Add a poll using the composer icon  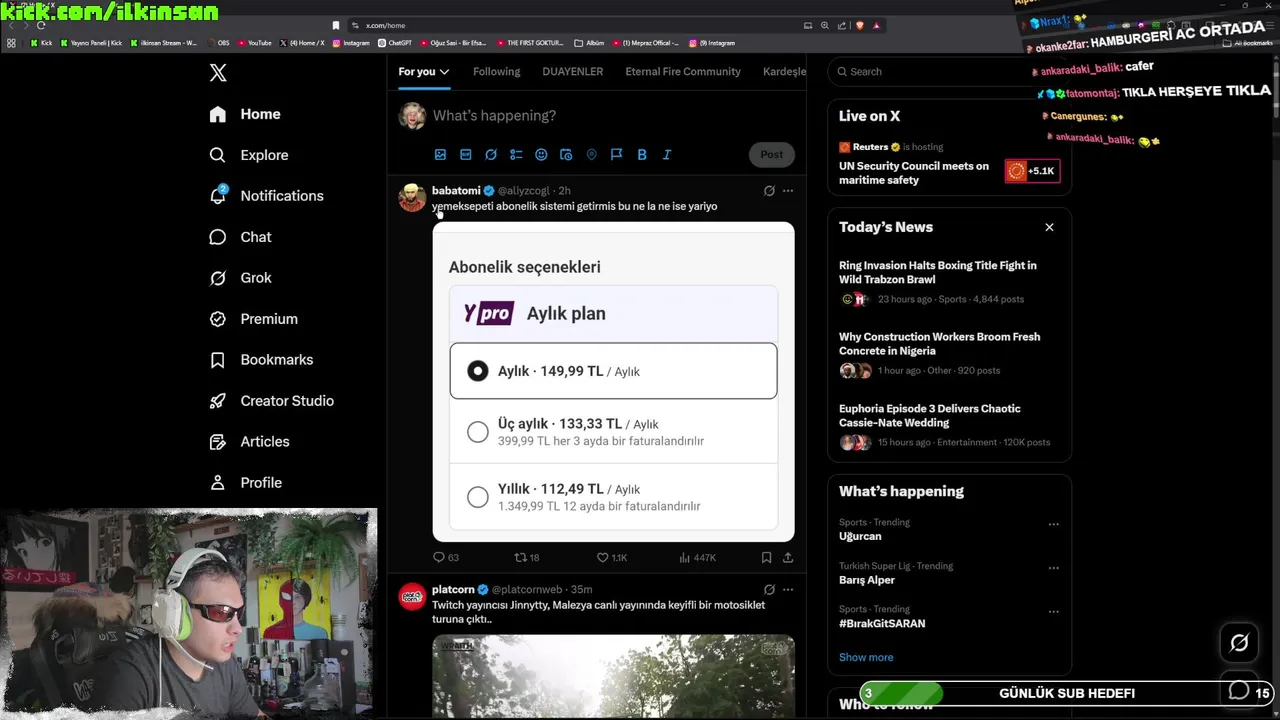click(x=516, y=154)
